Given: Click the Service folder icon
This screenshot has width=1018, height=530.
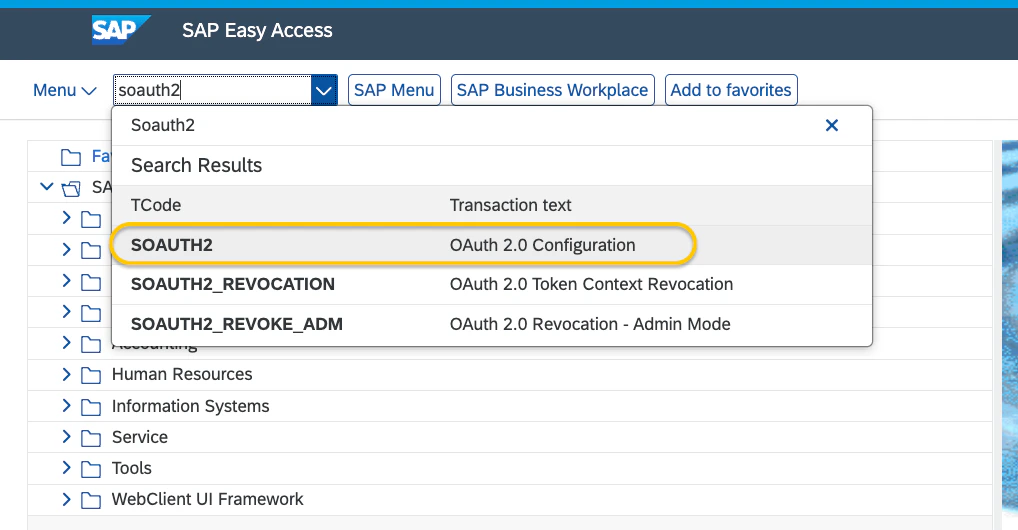Looking at the screenshot, I should [91, 438].
